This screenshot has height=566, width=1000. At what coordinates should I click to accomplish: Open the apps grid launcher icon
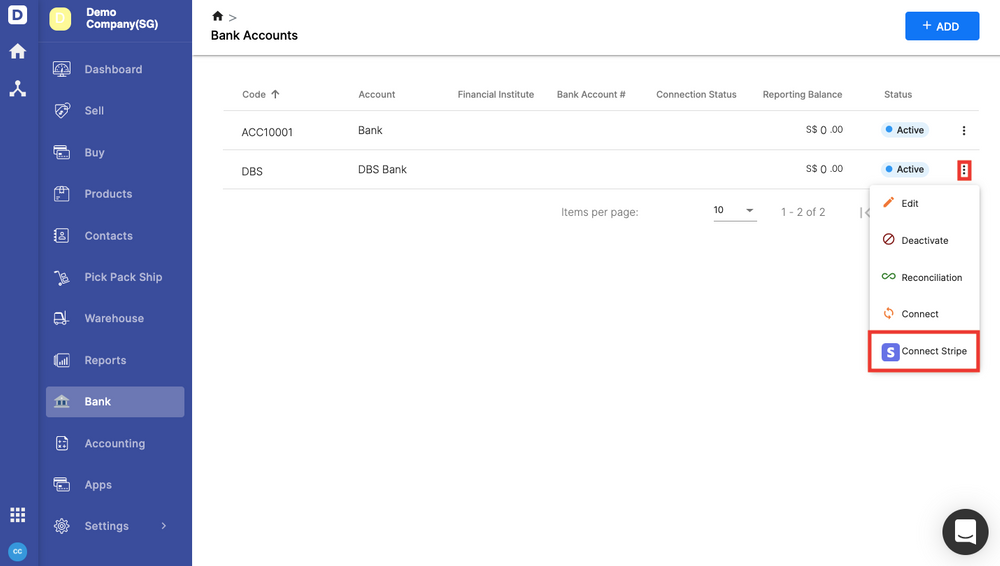point(18,515)
